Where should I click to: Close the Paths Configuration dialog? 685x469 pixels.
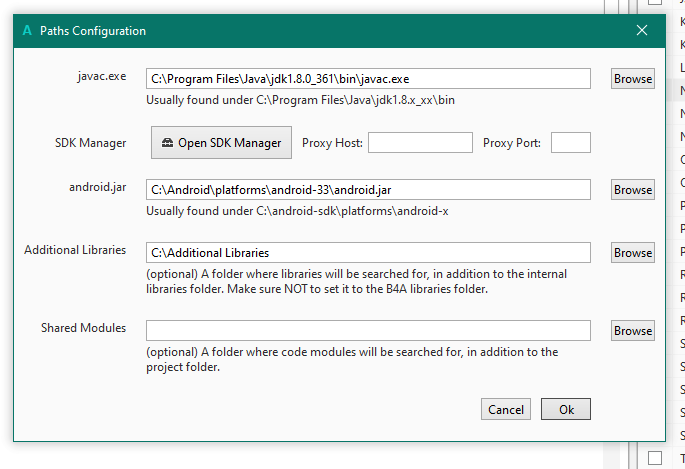click(642, 31)
